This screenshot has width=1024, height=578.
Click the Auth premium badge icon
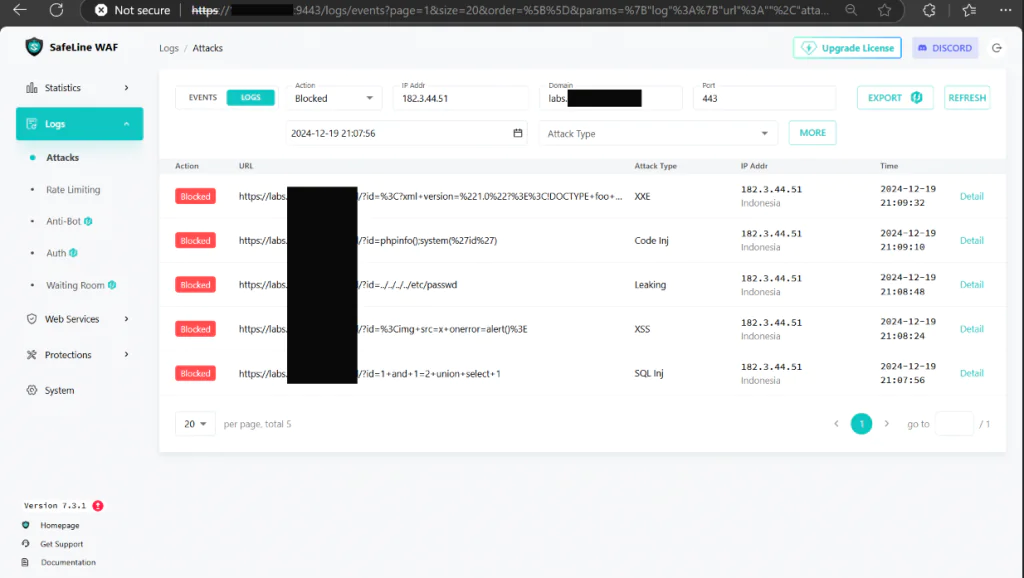pyautogui.click(x=73, y=253)
